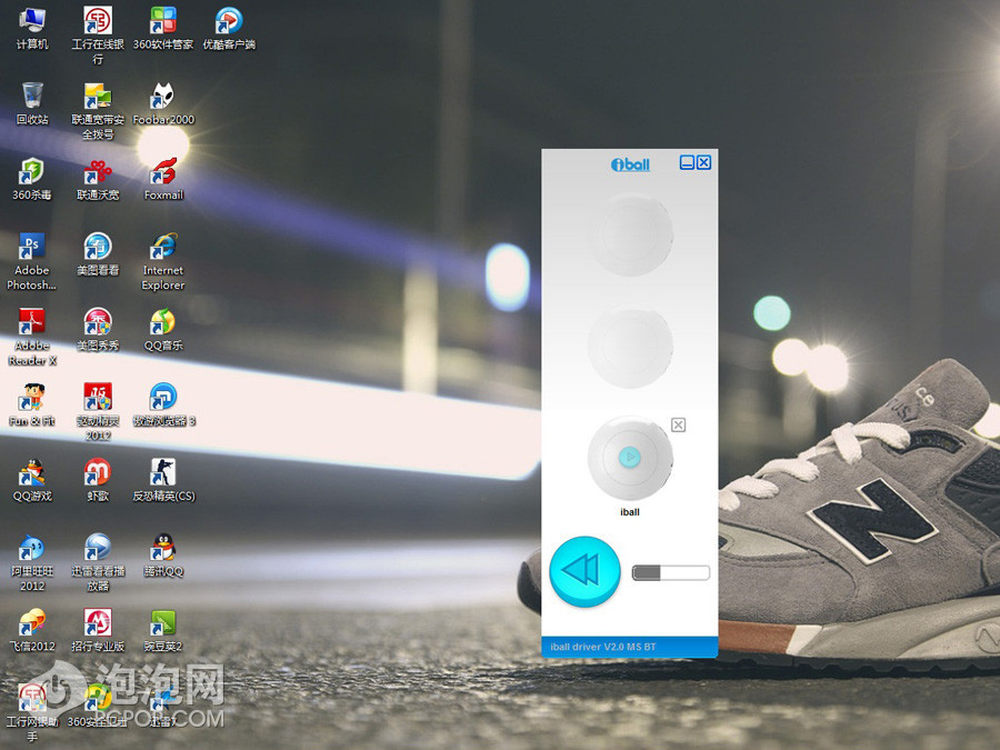Launch Internet Explorer shortcut
Viewport: 1000px width, 750px height.
tap(163, 261)
